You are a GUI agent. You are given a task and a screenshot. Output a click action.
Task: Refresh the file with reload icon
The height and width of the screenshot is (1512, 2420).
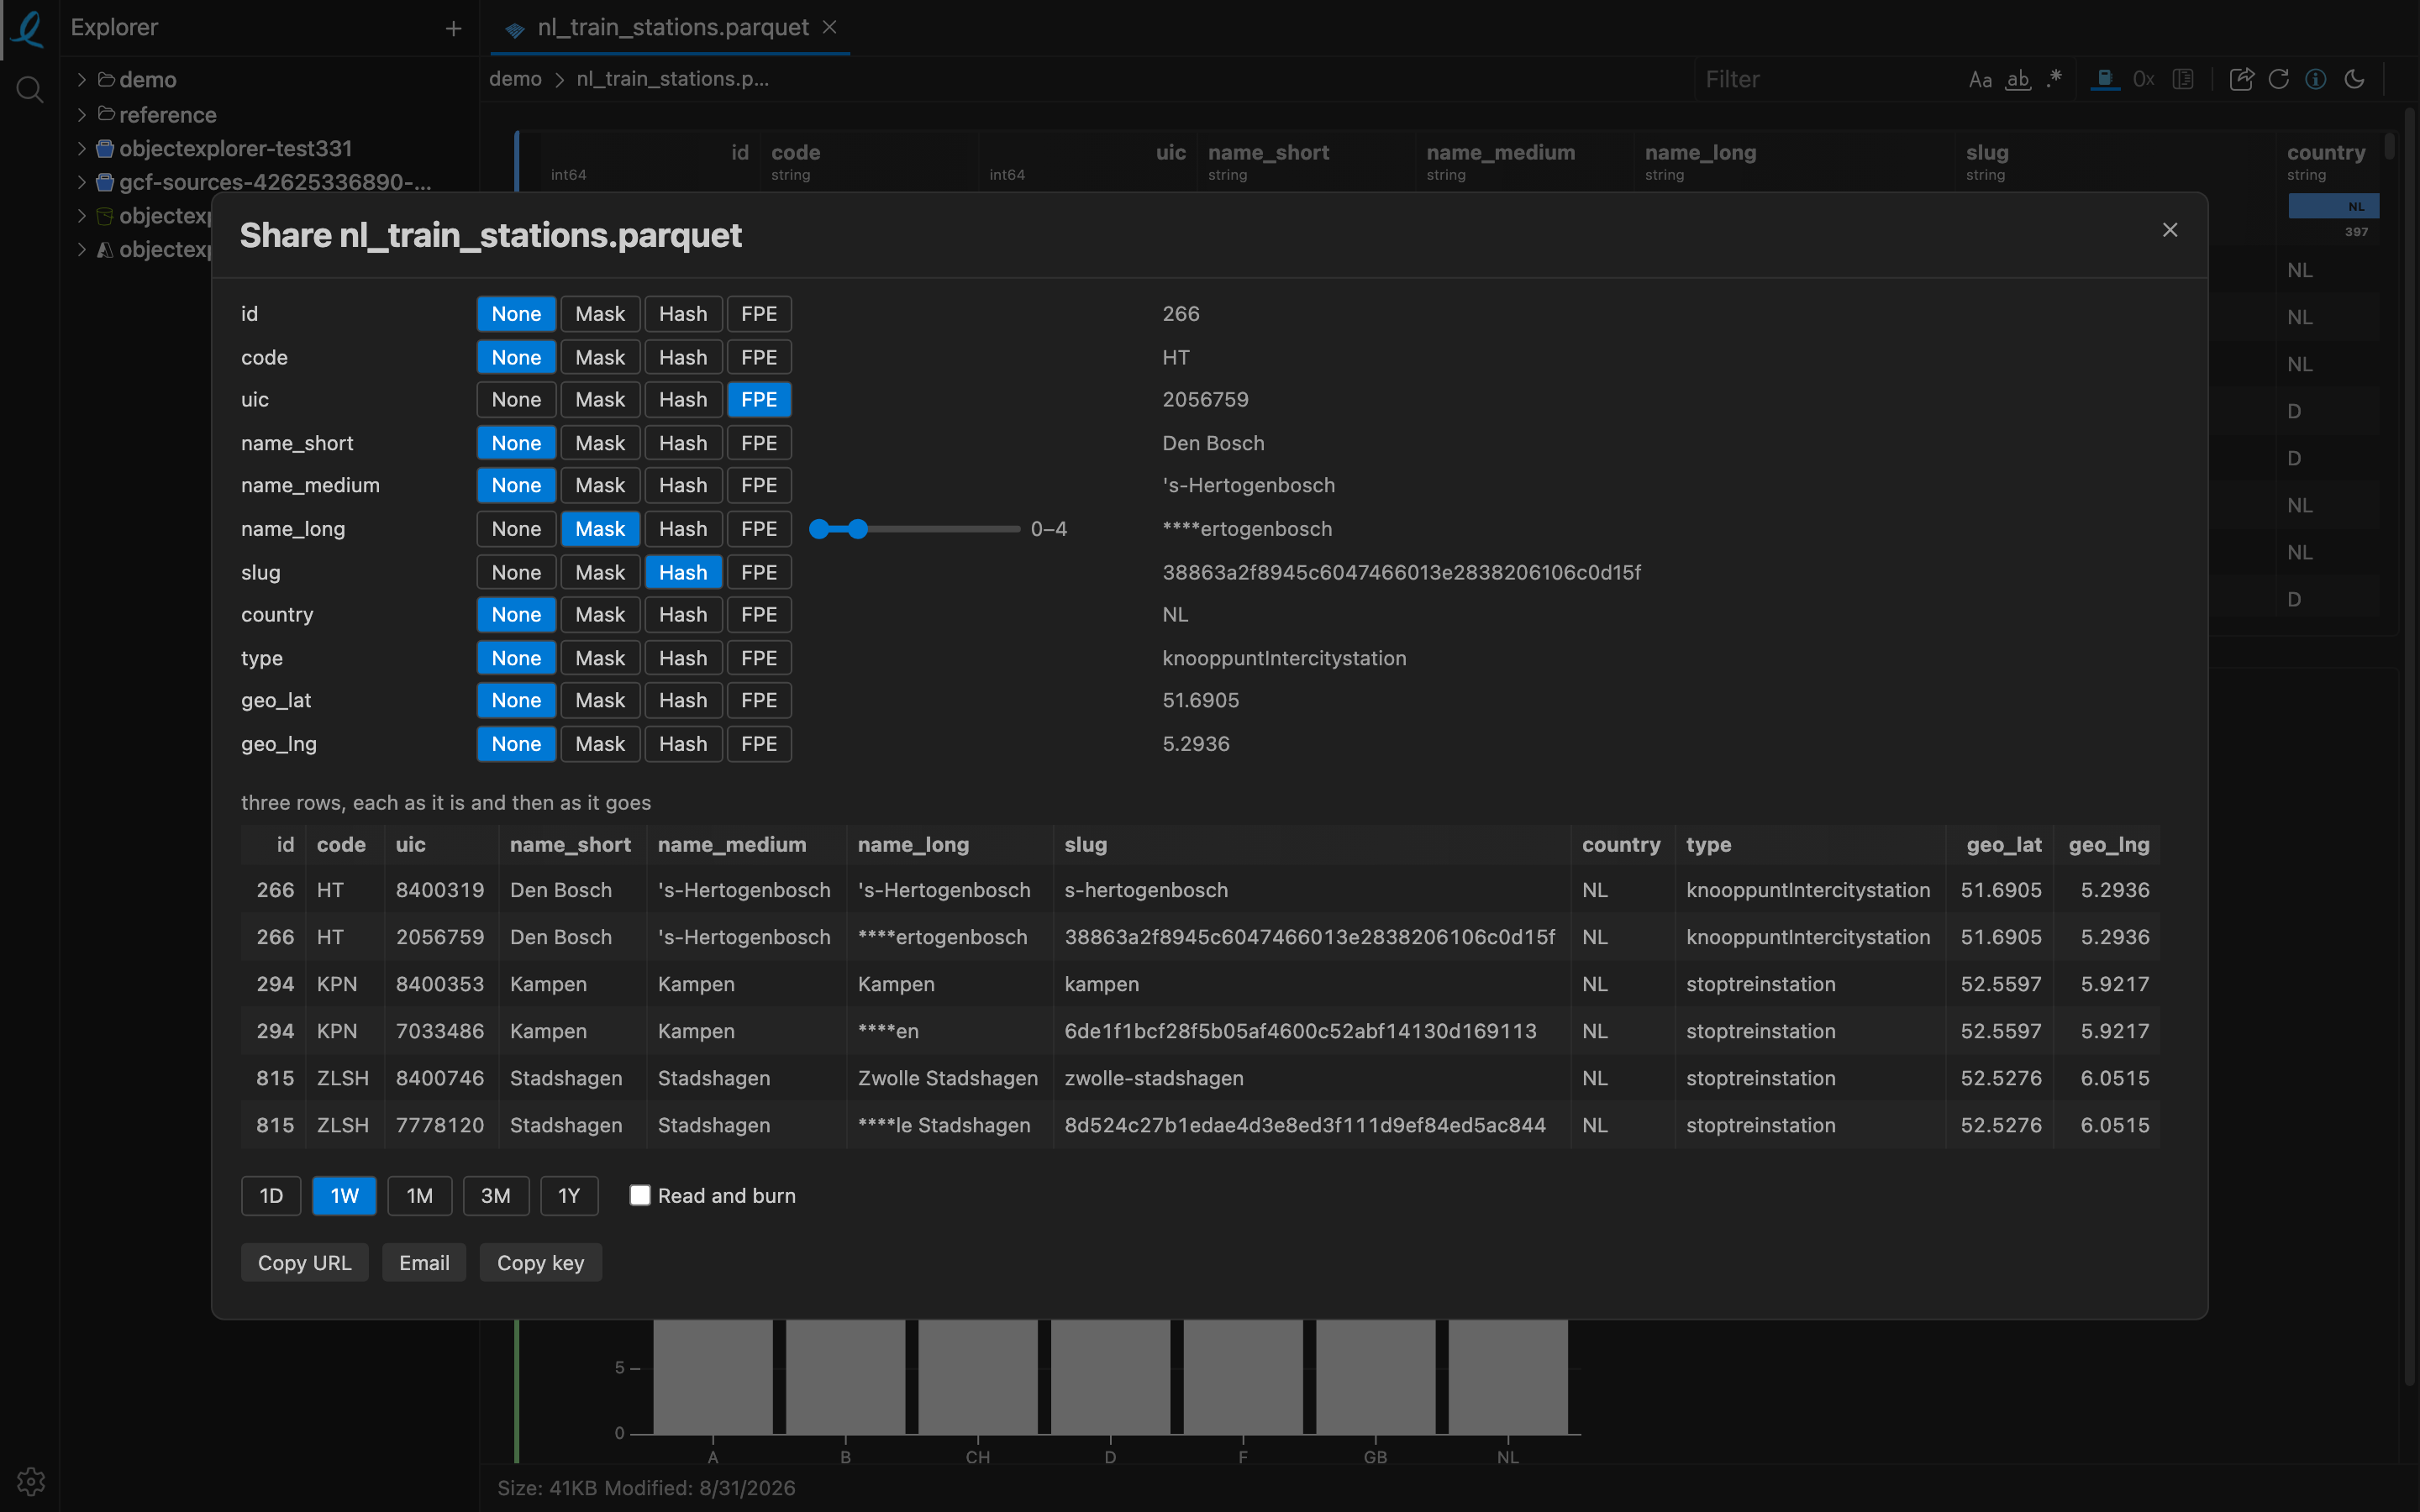click(2279, 79)
